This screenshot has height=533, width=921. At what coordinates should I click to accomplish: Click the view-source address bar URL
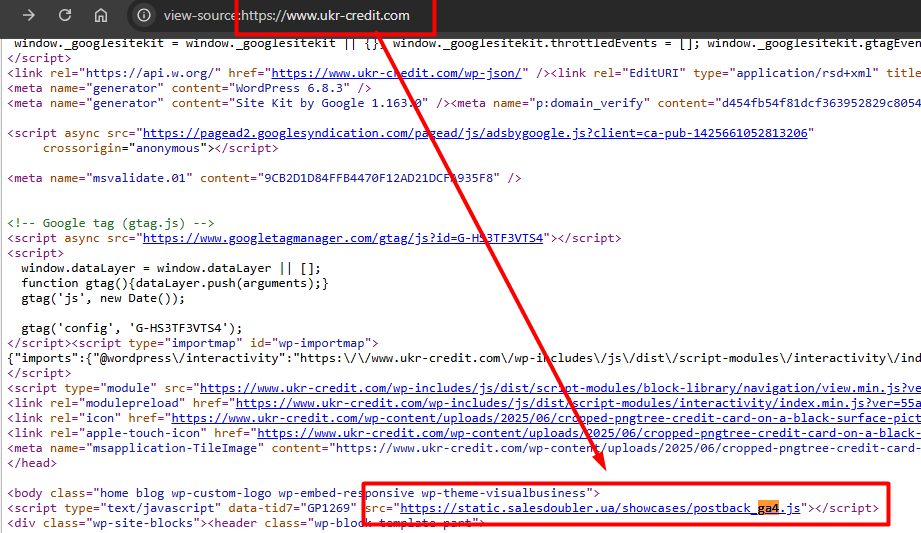(287, 15)
